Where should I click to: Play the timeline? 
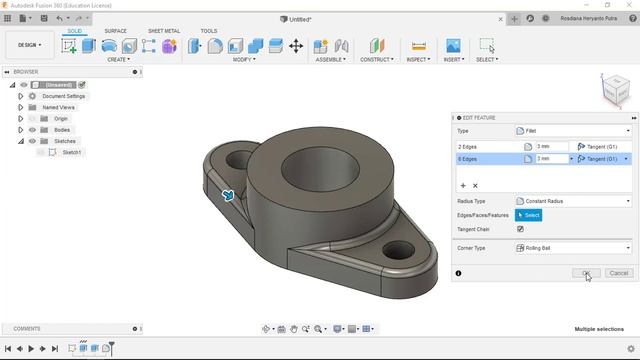pos(31,349)
